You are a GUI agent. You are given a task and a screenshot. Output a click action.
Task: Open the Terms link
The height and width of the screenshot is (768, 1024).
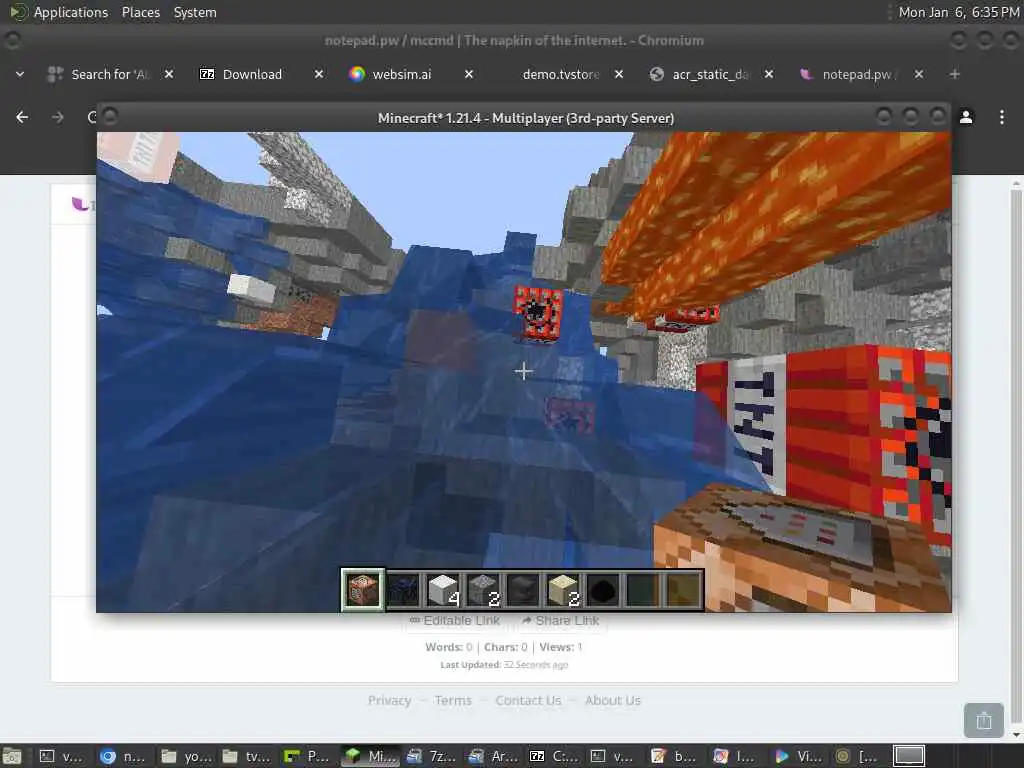pyautogui.click(x=453, y=700)
